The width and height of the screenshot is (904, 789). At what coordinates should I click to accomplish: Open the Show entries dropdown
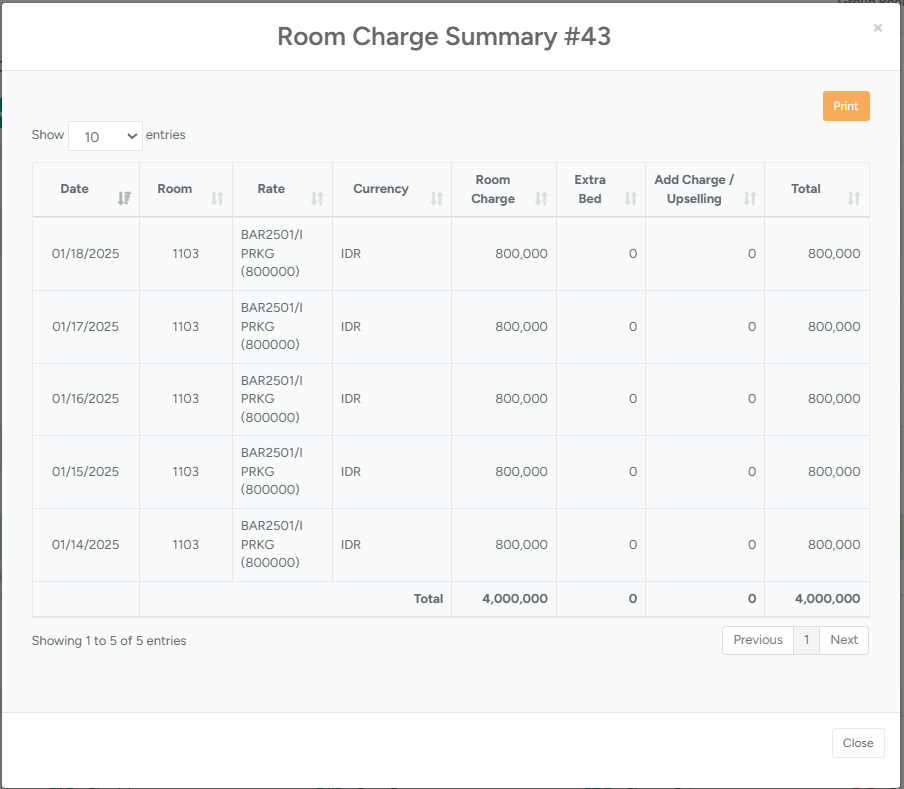point(105,136)
